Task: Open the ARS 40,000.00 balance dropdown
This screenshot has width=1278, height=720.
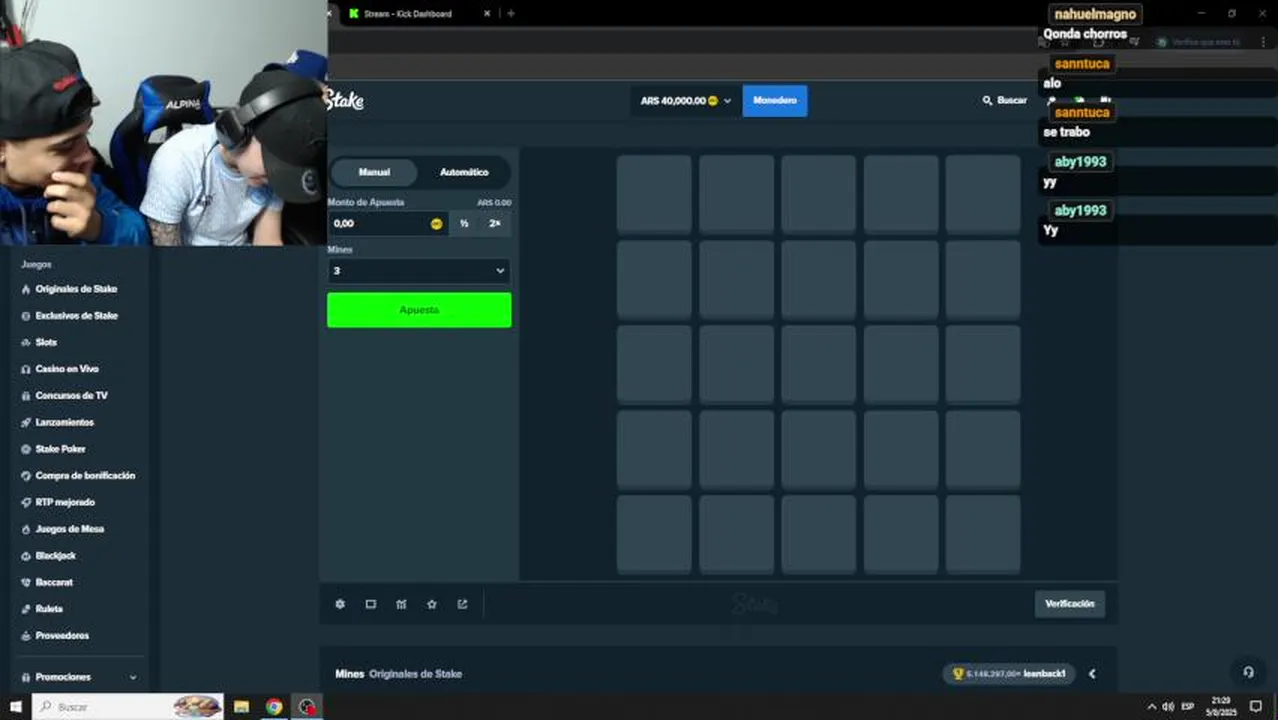Action: pos(686,101)
